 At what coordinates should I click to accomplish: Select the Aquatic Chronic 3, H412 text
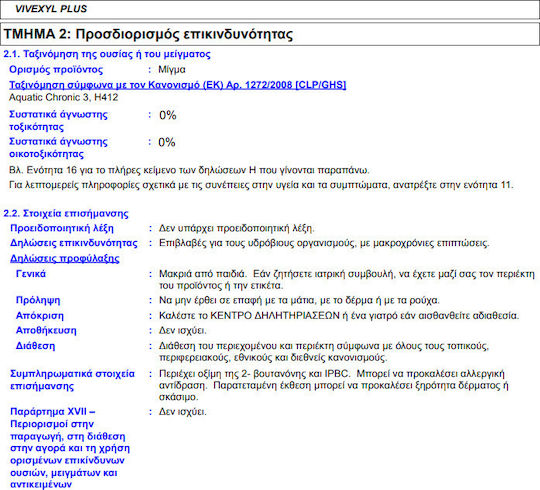63,97
